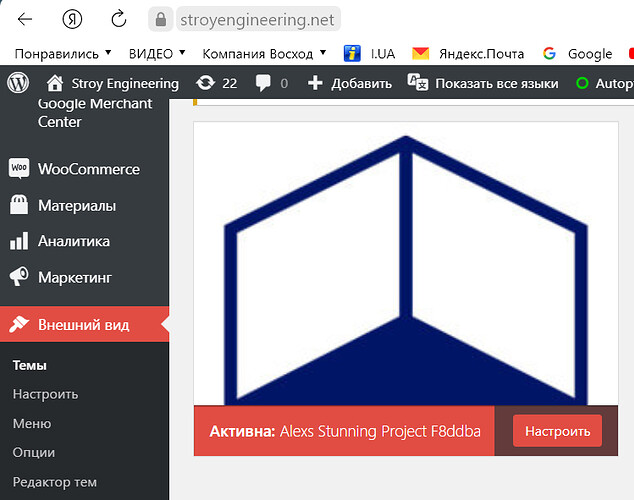Expand the ВИДЕО bookmarks folder
The image size is (634, 500).
pyautogui.click(x=156, y=53)
